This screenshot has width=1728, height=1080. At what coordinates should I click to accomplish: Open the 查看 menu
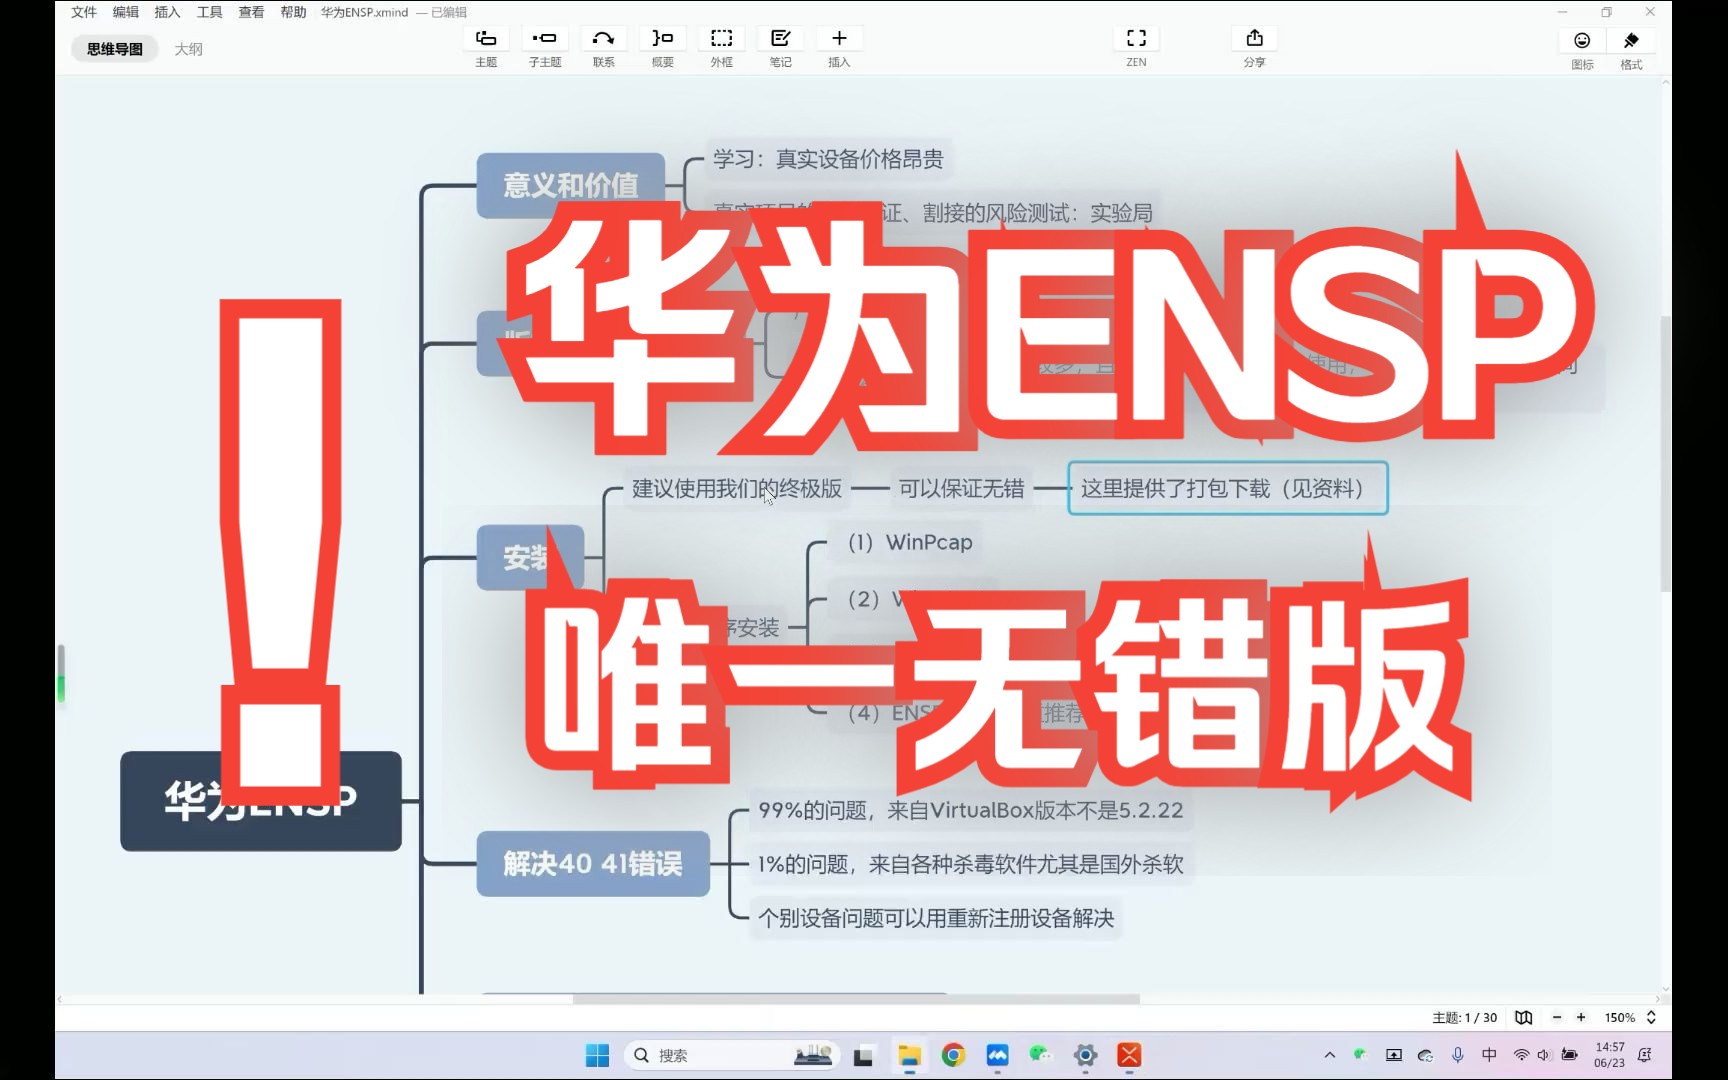click(x=251, y=12)
